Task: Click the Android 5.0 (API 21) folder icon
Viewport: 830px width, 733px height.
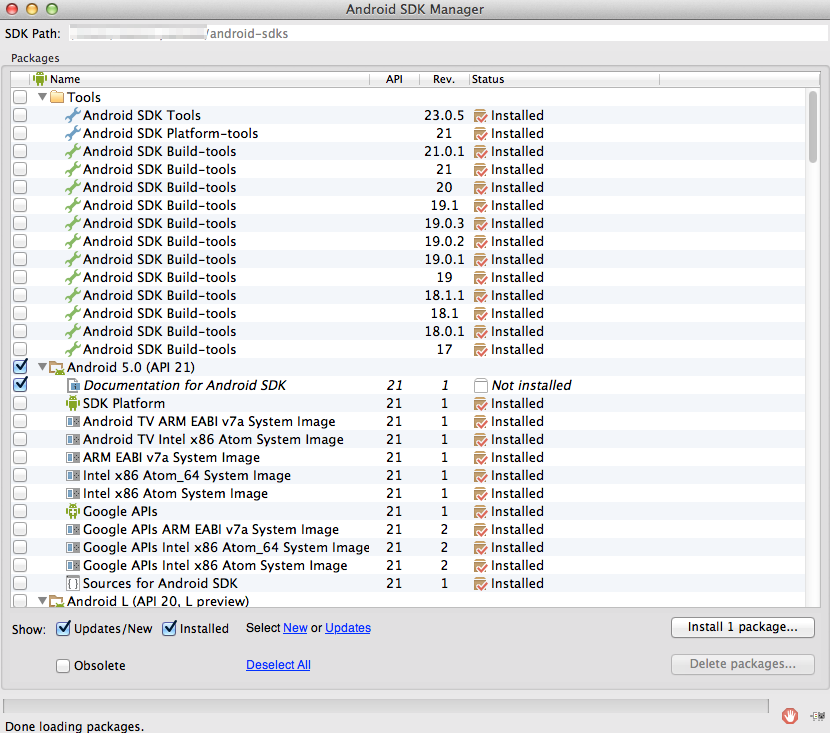Action: (57, 367)
